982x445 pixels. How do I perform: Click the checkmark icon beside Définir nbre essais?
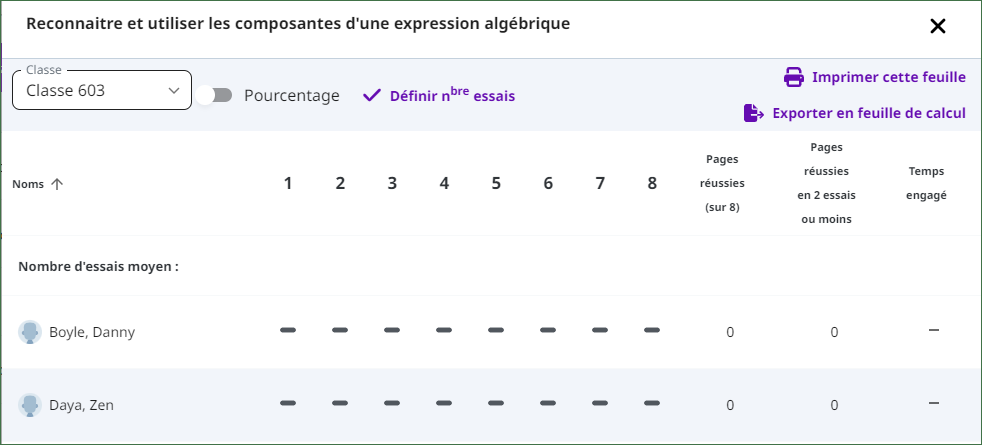tap(372, 96)
